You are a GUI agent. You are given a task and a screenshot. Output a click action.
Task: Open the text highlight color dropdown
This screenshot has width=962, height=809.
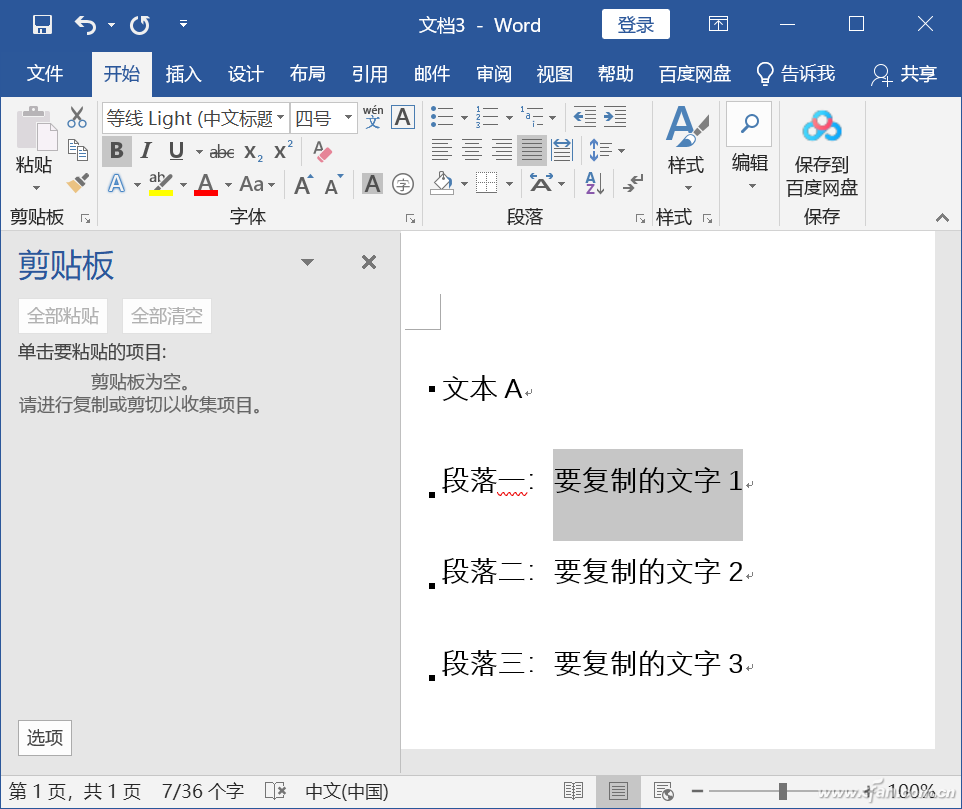pyautogui.click(x=183, y=185)
